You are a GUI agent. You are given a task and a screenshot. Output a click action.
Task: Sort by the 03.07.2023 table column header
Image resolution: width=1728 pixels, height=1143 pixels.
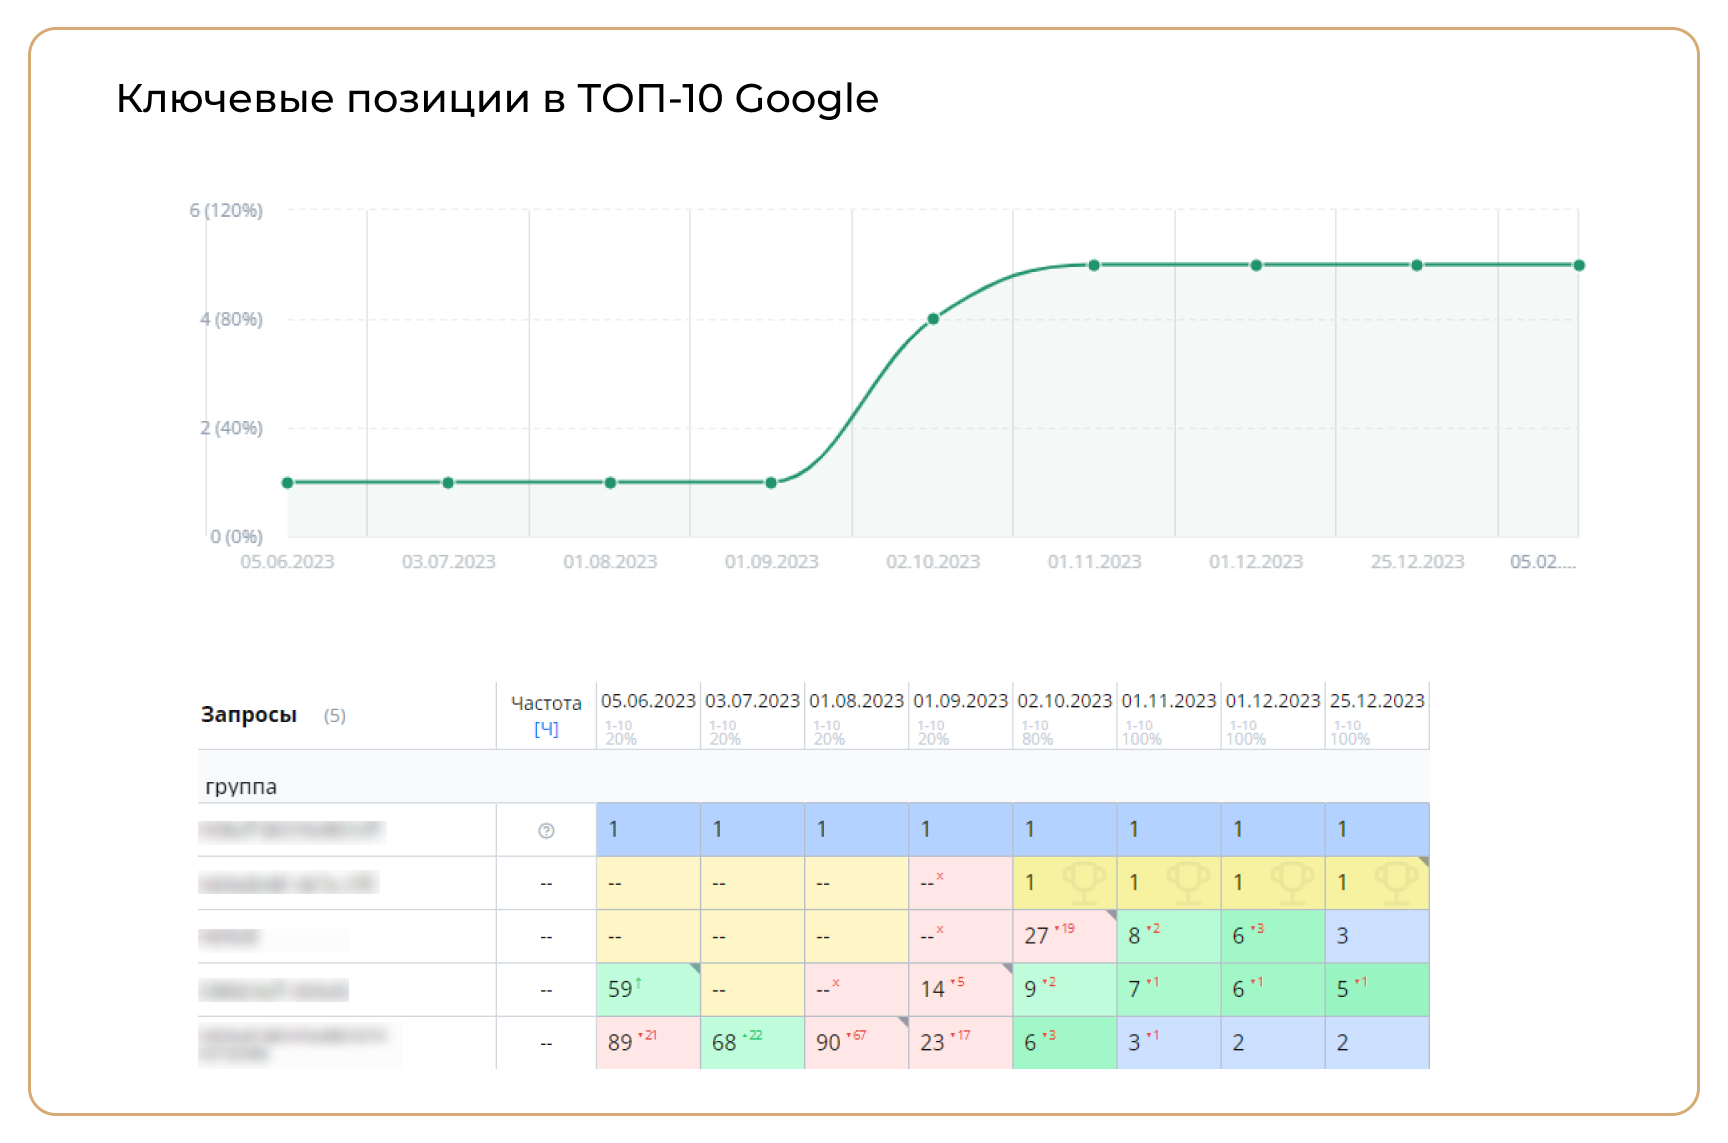[x=752, y=701]
